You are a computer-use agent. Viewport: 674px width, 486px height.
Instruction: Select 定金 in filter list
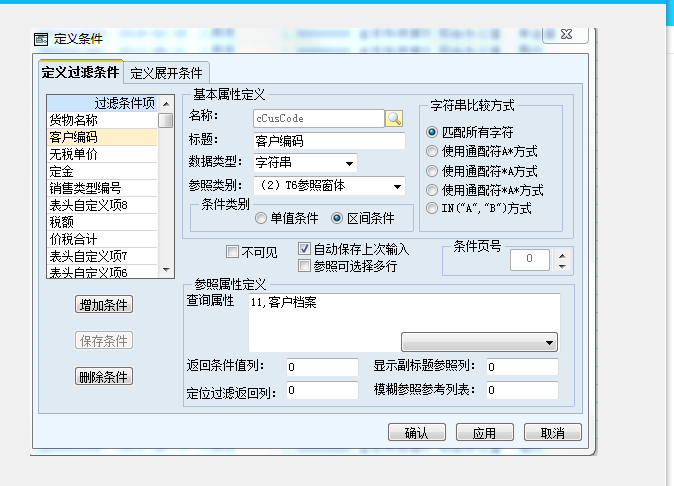[x=102, y=171]
